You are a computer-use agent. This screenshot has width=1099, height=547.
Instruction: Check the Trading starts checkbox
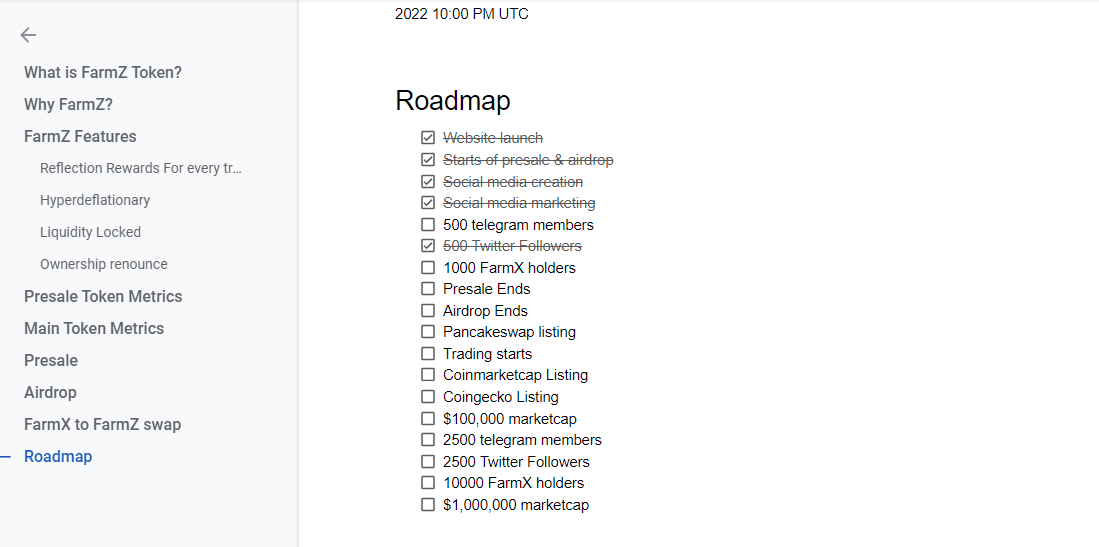click(x=428, y=353)
